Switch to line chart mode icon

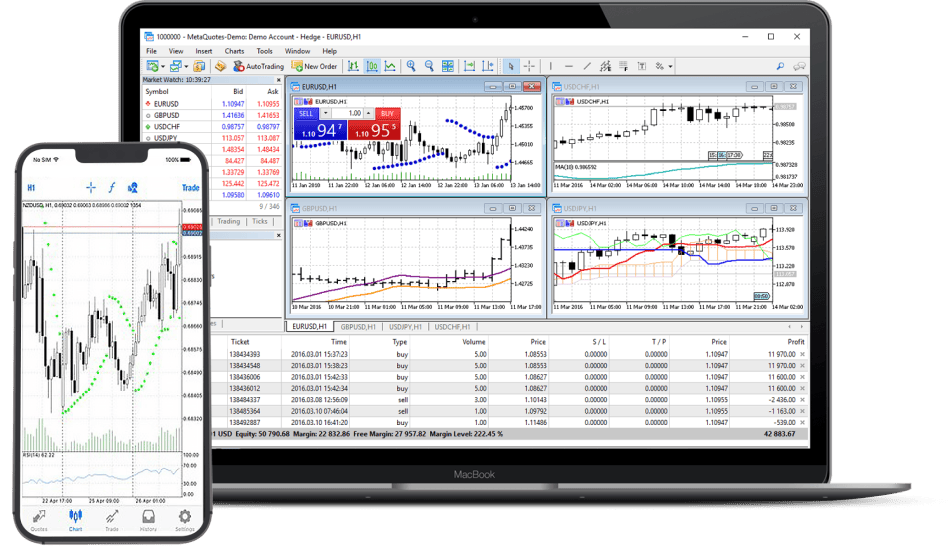[390, 66]
